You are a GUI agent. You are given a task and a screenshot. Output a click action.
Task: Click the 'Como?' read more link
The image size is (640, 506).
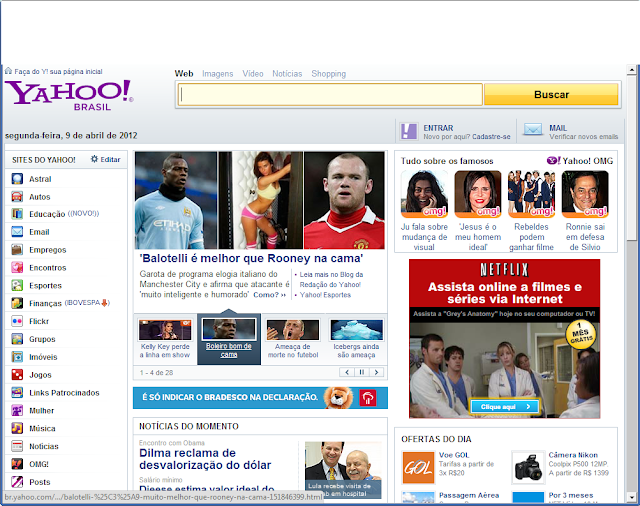269,295
